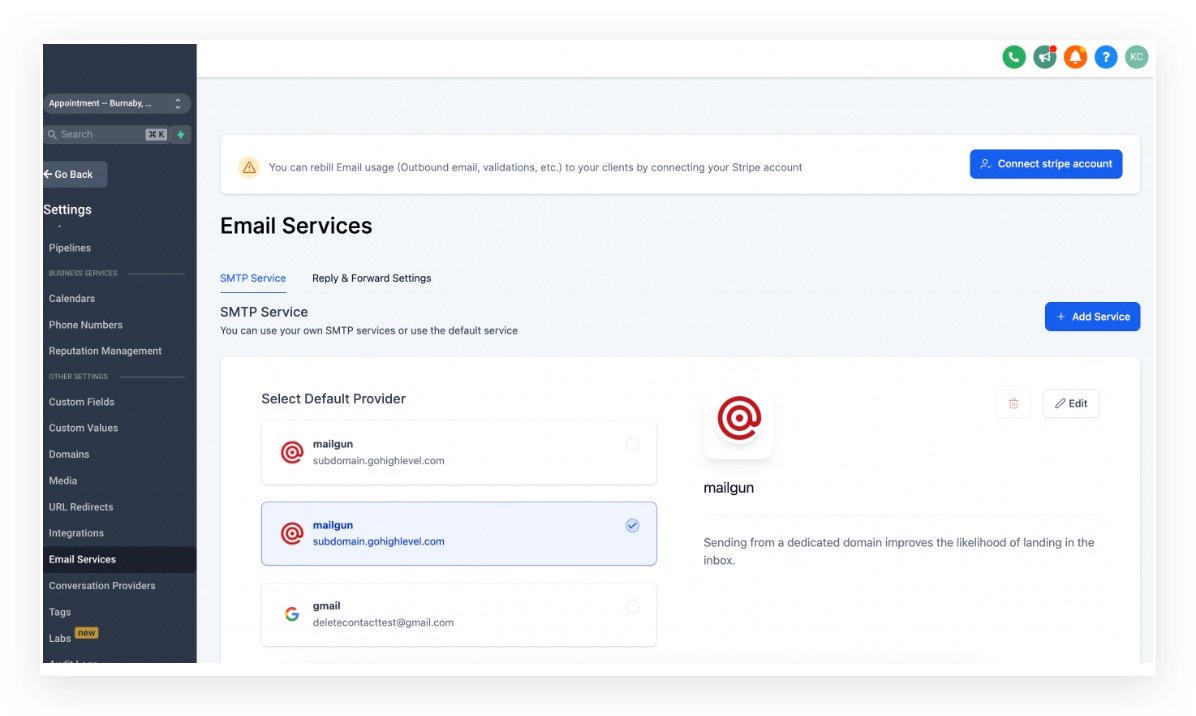Open the orange notifications bell

1075,57
